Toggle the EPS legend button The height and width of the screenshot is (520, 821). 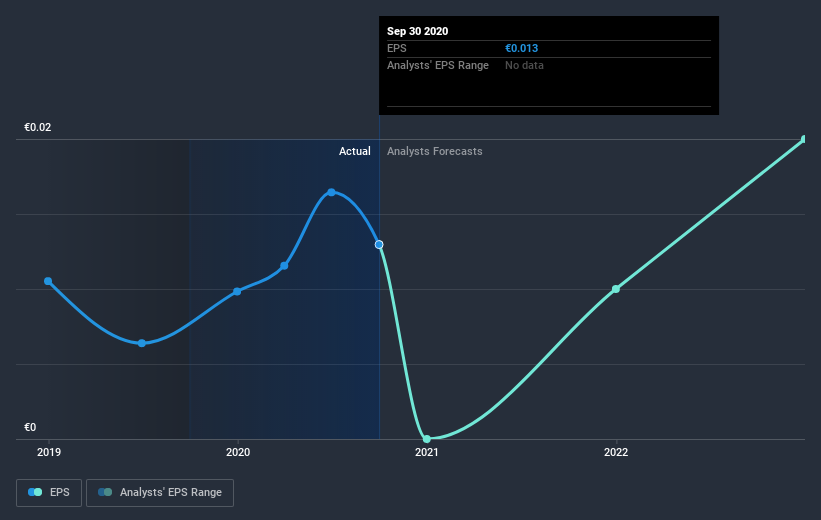click(49, 493)
